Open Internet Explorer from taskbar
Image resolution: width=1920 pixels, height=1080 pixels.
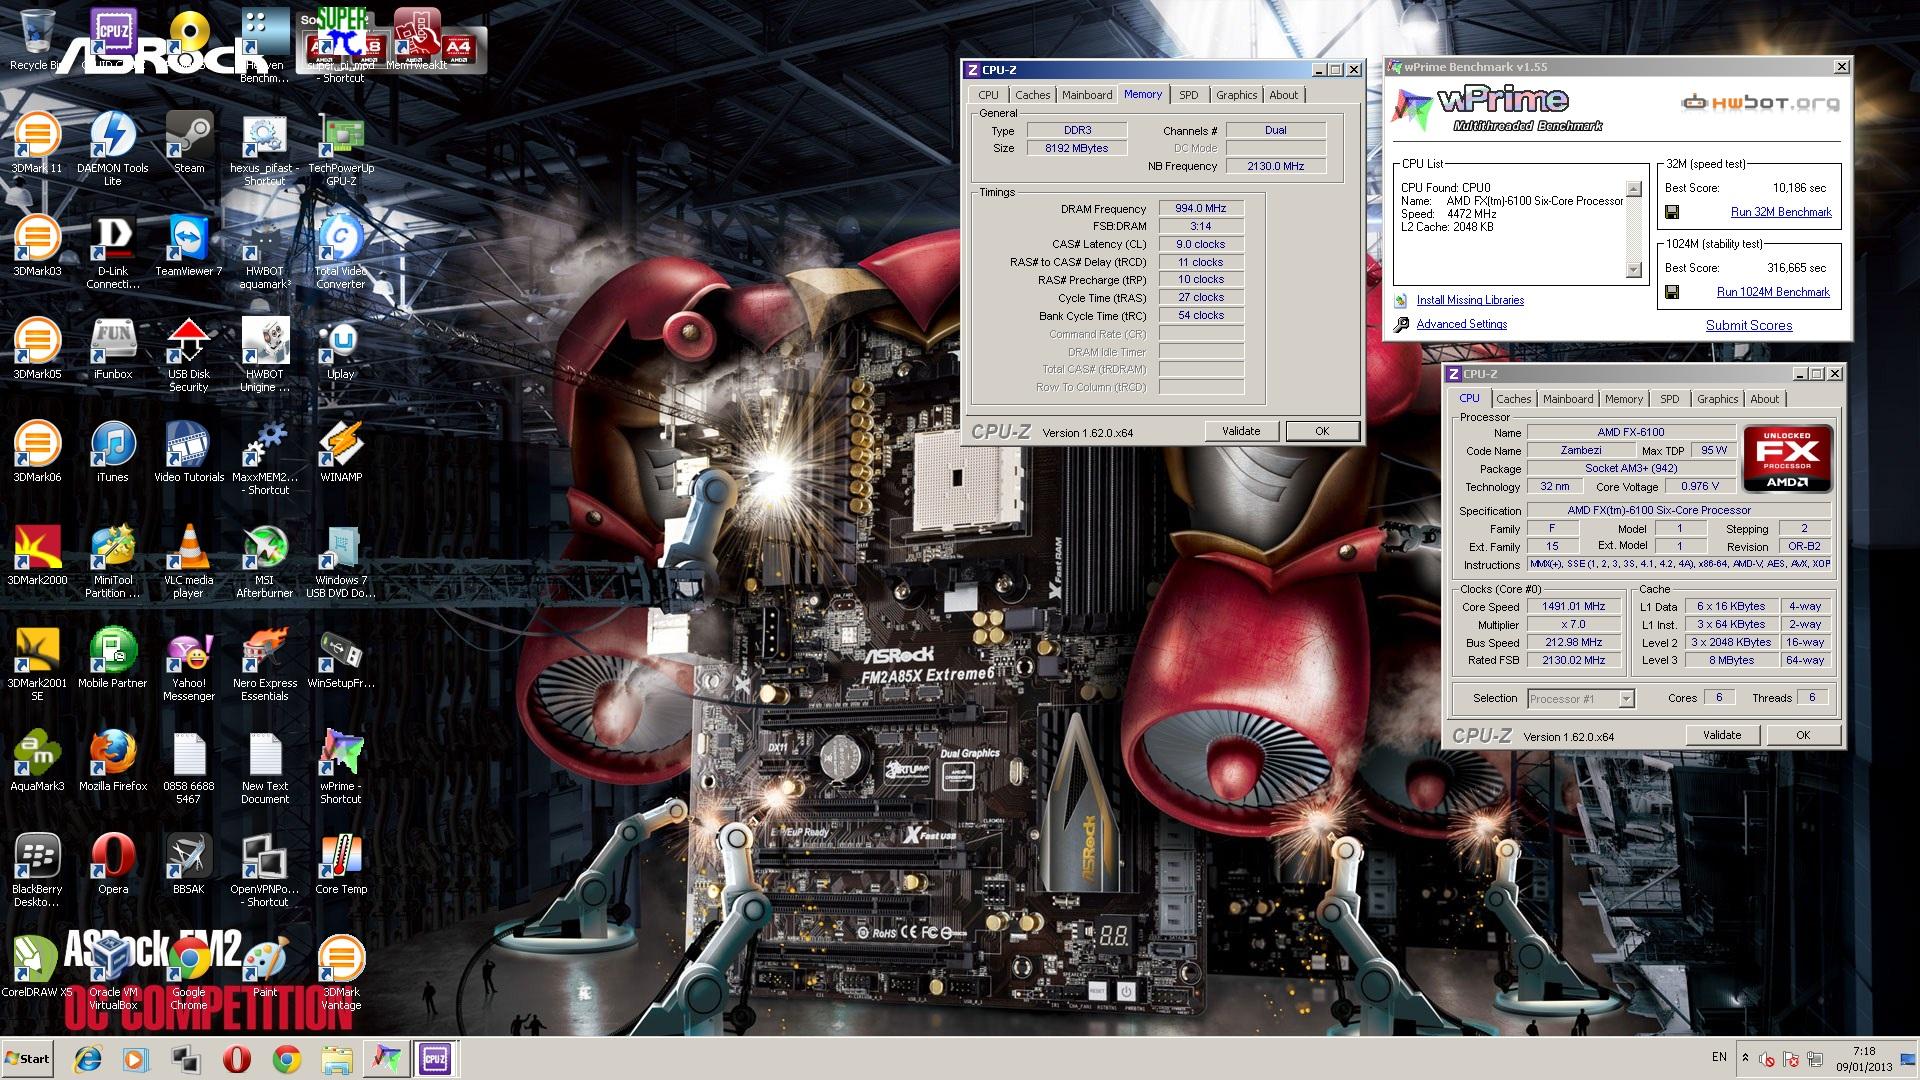[88, 1059]
